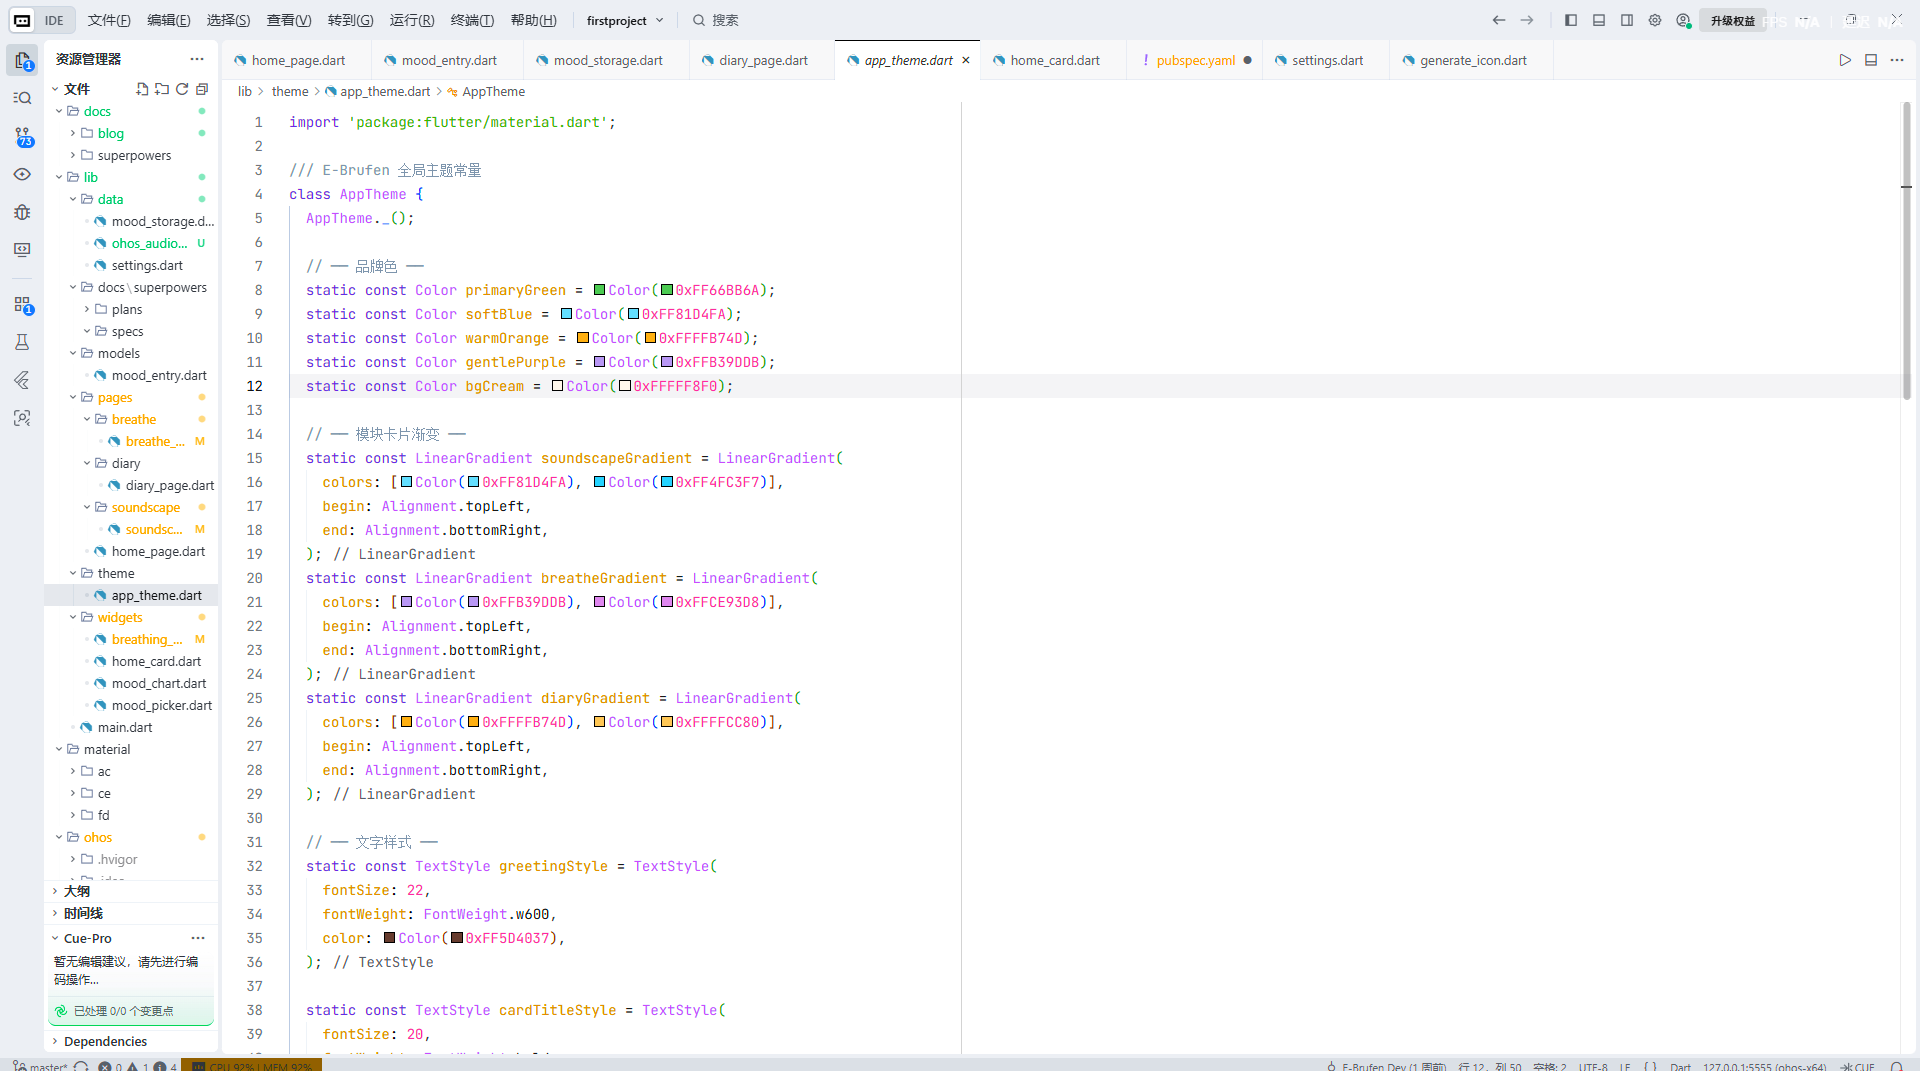
Task: Run the current file with the play icon
Action: click(1844, 60)
